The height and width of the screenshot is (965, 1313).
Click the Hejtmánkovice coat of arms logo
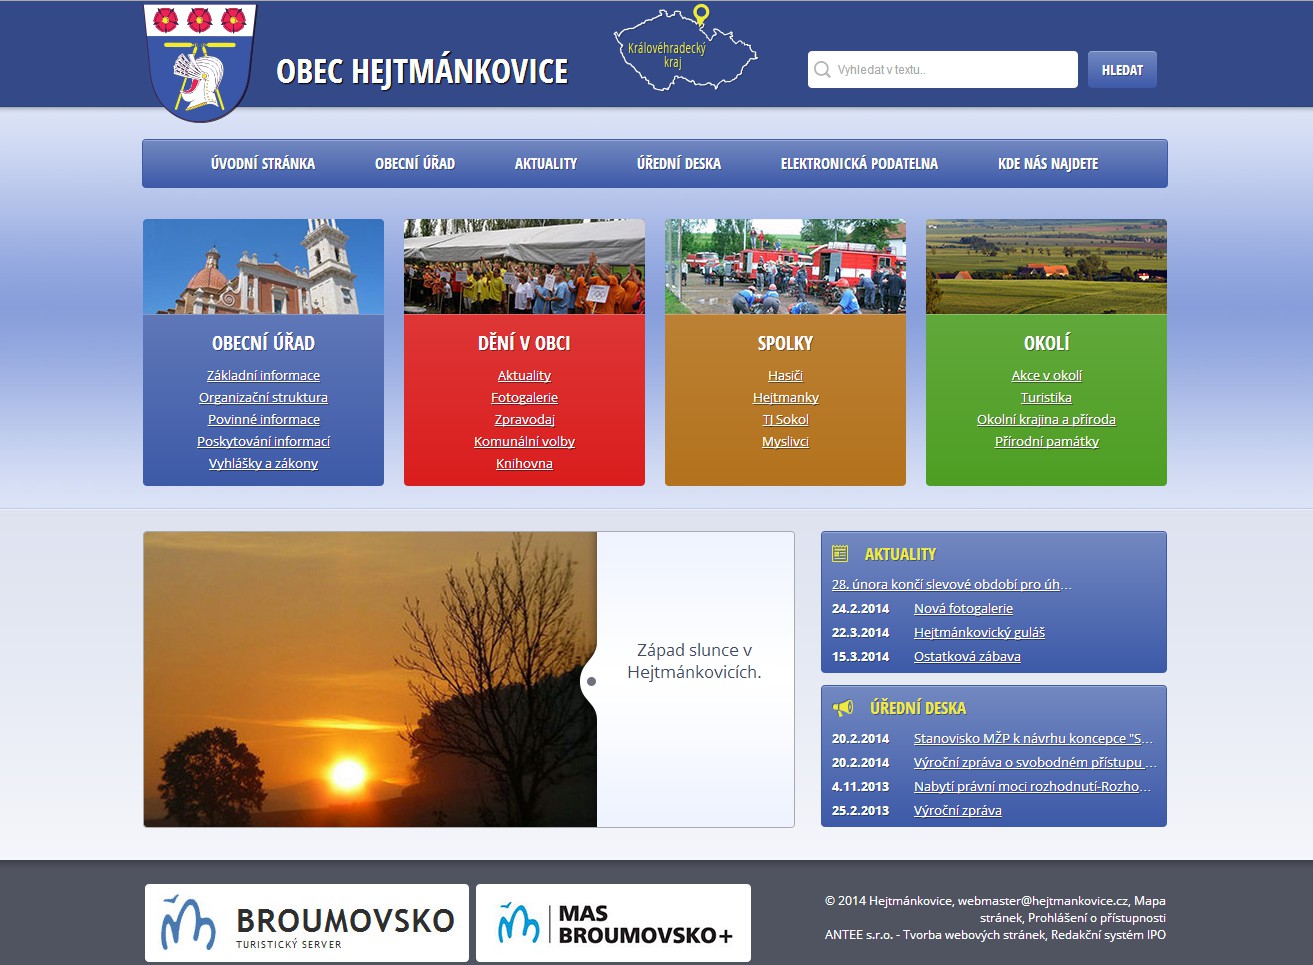200,62
